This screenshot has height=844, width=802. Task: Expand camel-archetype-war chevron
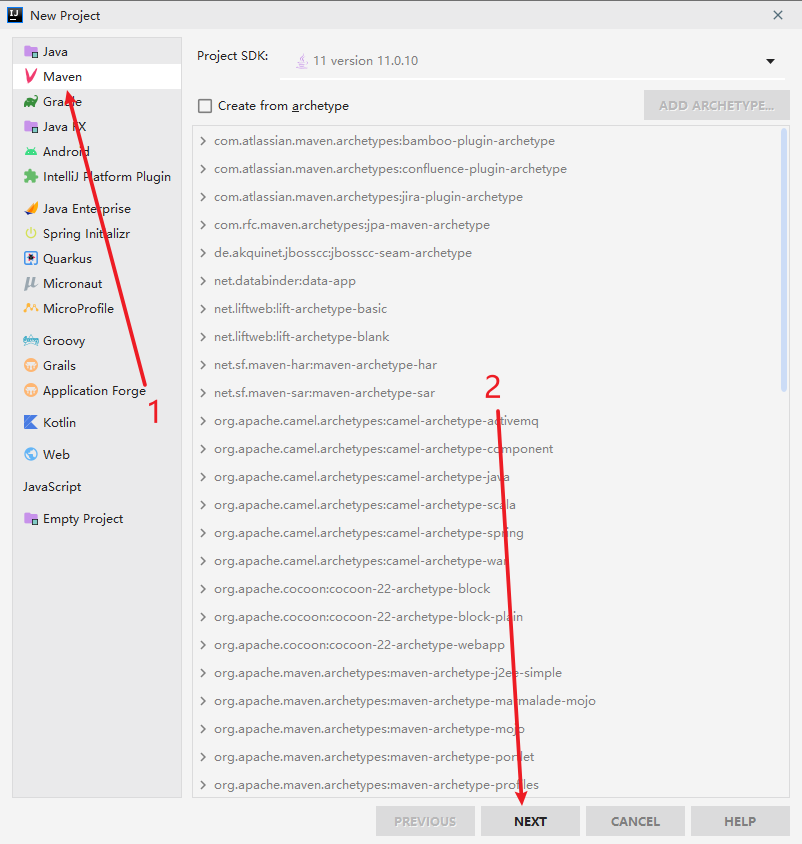pos(203,561)
